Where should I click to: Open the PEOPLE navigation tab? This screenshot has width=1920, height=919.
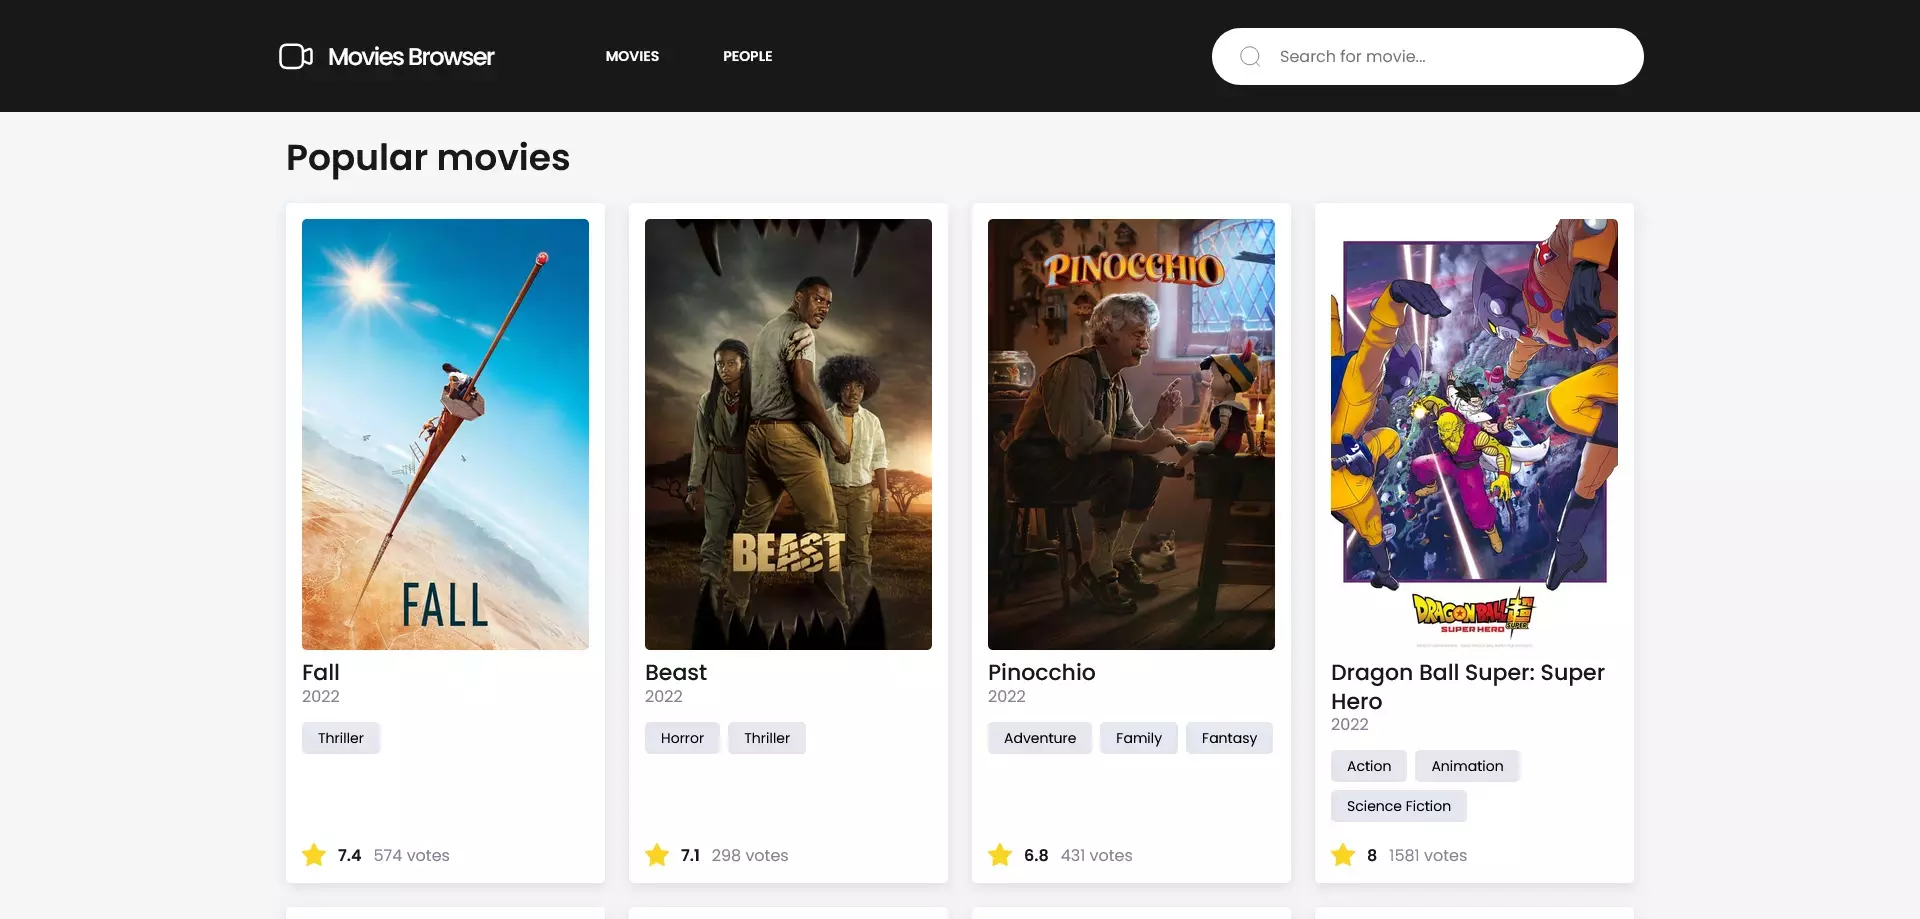tap(748, 56)
